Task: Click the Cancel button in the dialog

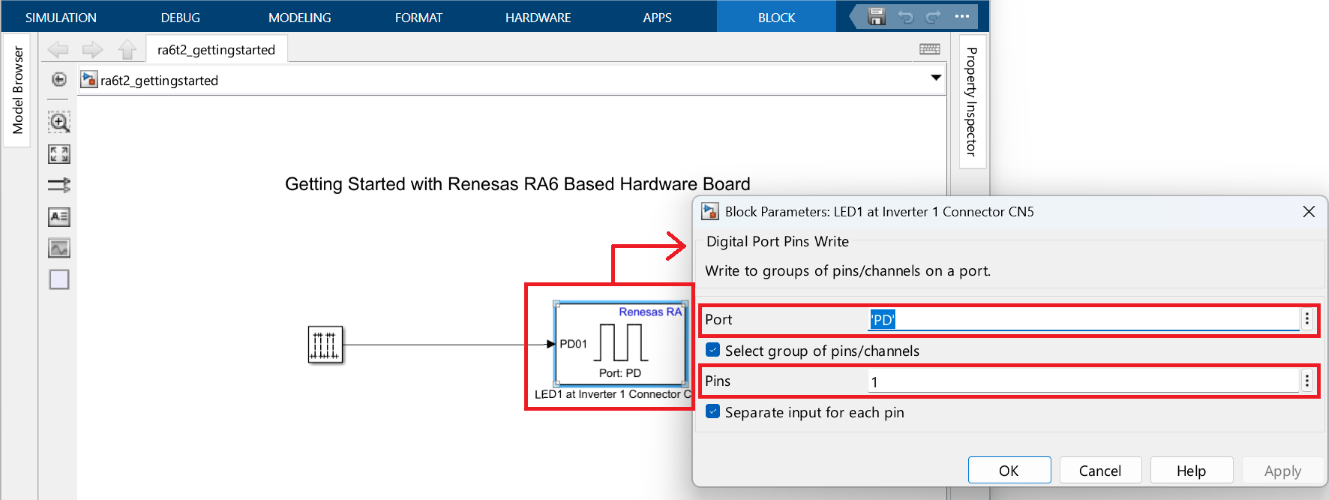Action: tap(1100, 470)
